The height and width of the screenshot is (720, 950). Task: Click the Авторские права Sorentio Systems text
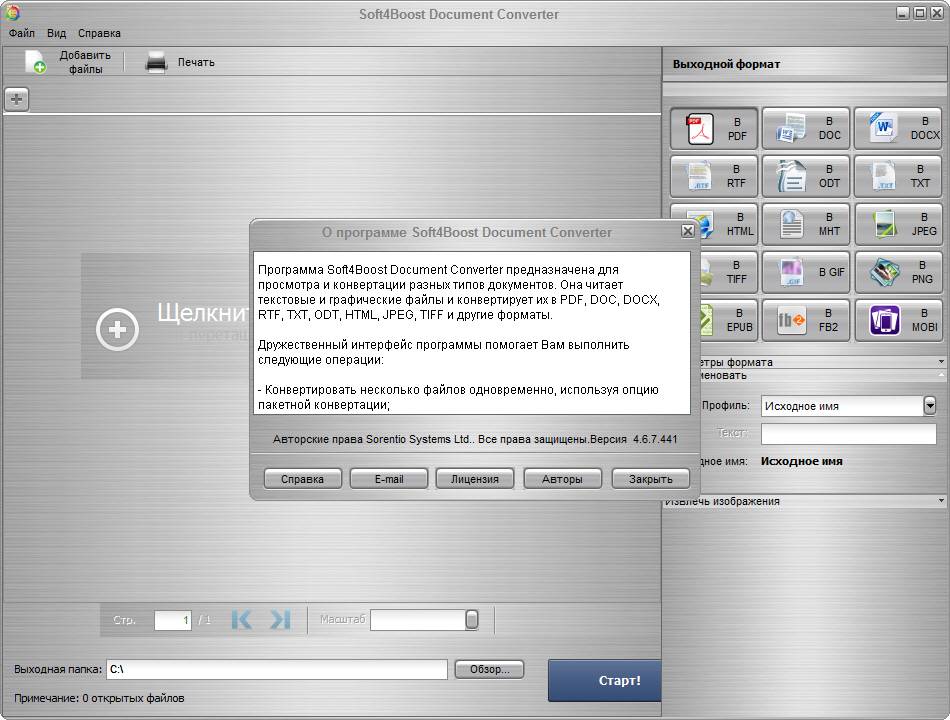click(475, 439)
